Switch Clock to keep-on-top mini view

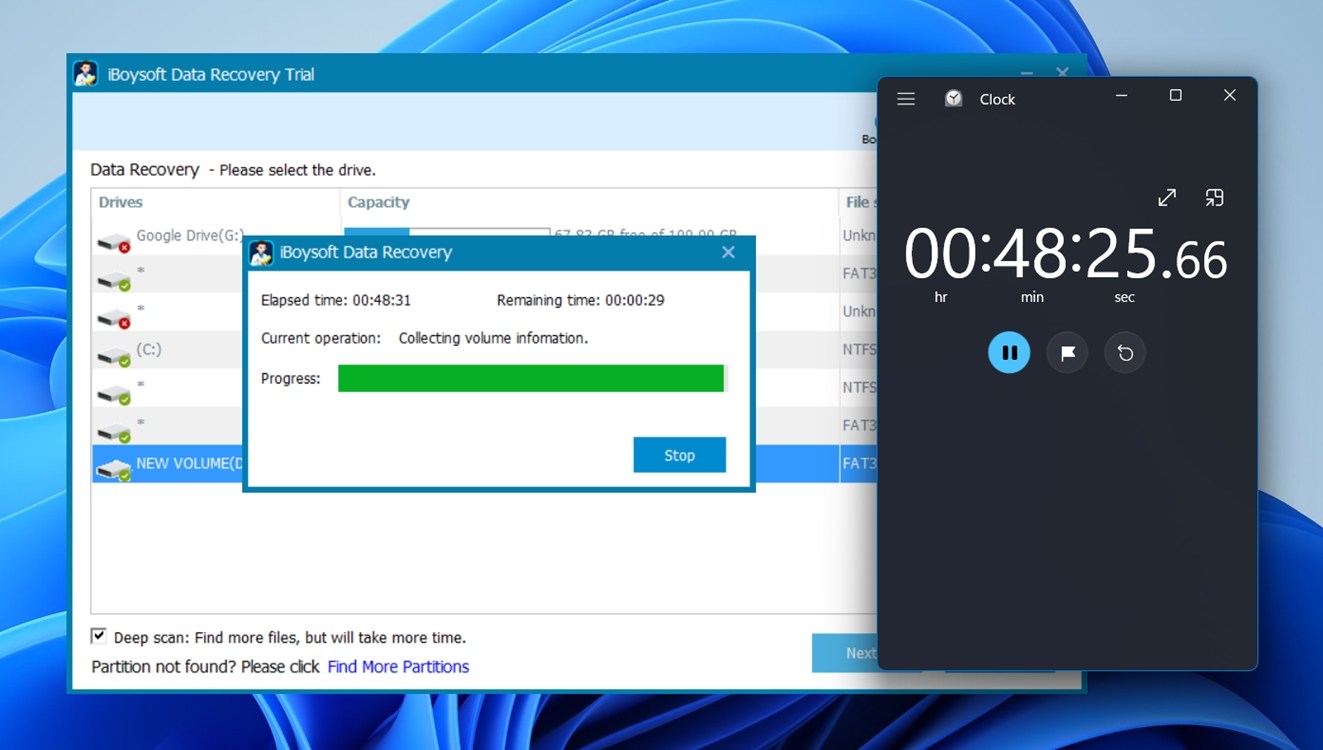[x=1214, y=198]
